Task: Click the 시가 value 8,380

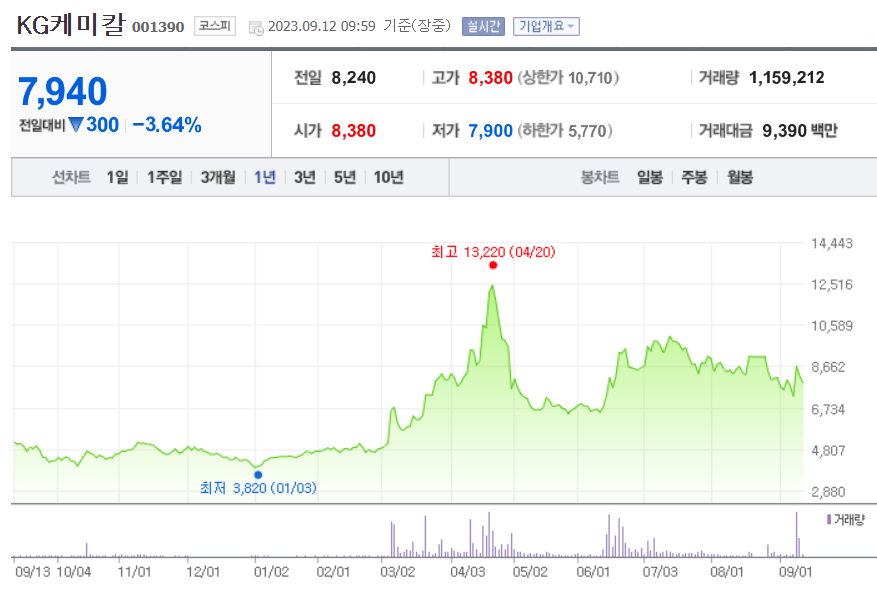Action: click(353, 131)
